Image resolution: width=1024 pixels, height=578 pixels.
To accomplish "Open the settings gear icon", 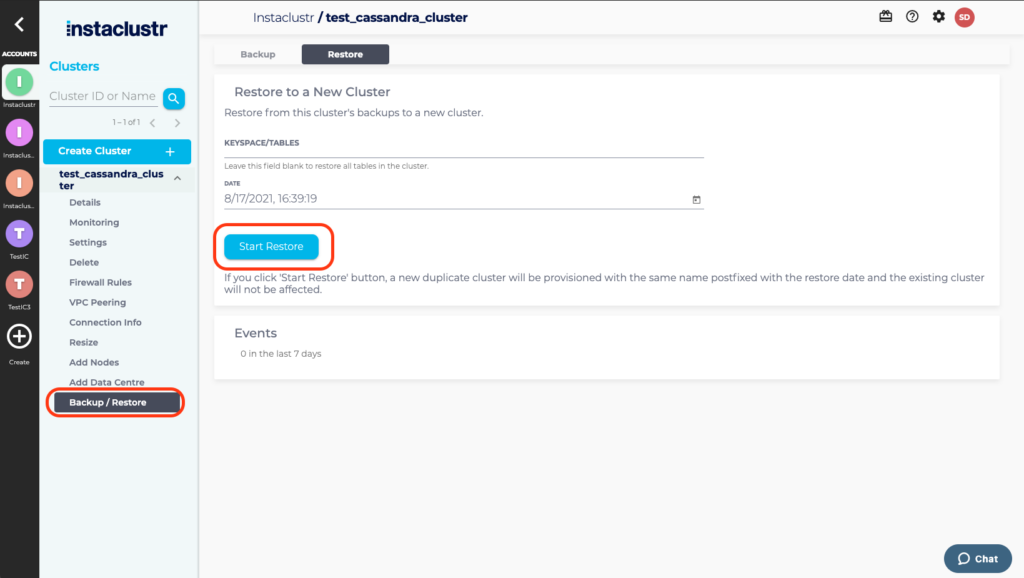I will pos(938,17).
